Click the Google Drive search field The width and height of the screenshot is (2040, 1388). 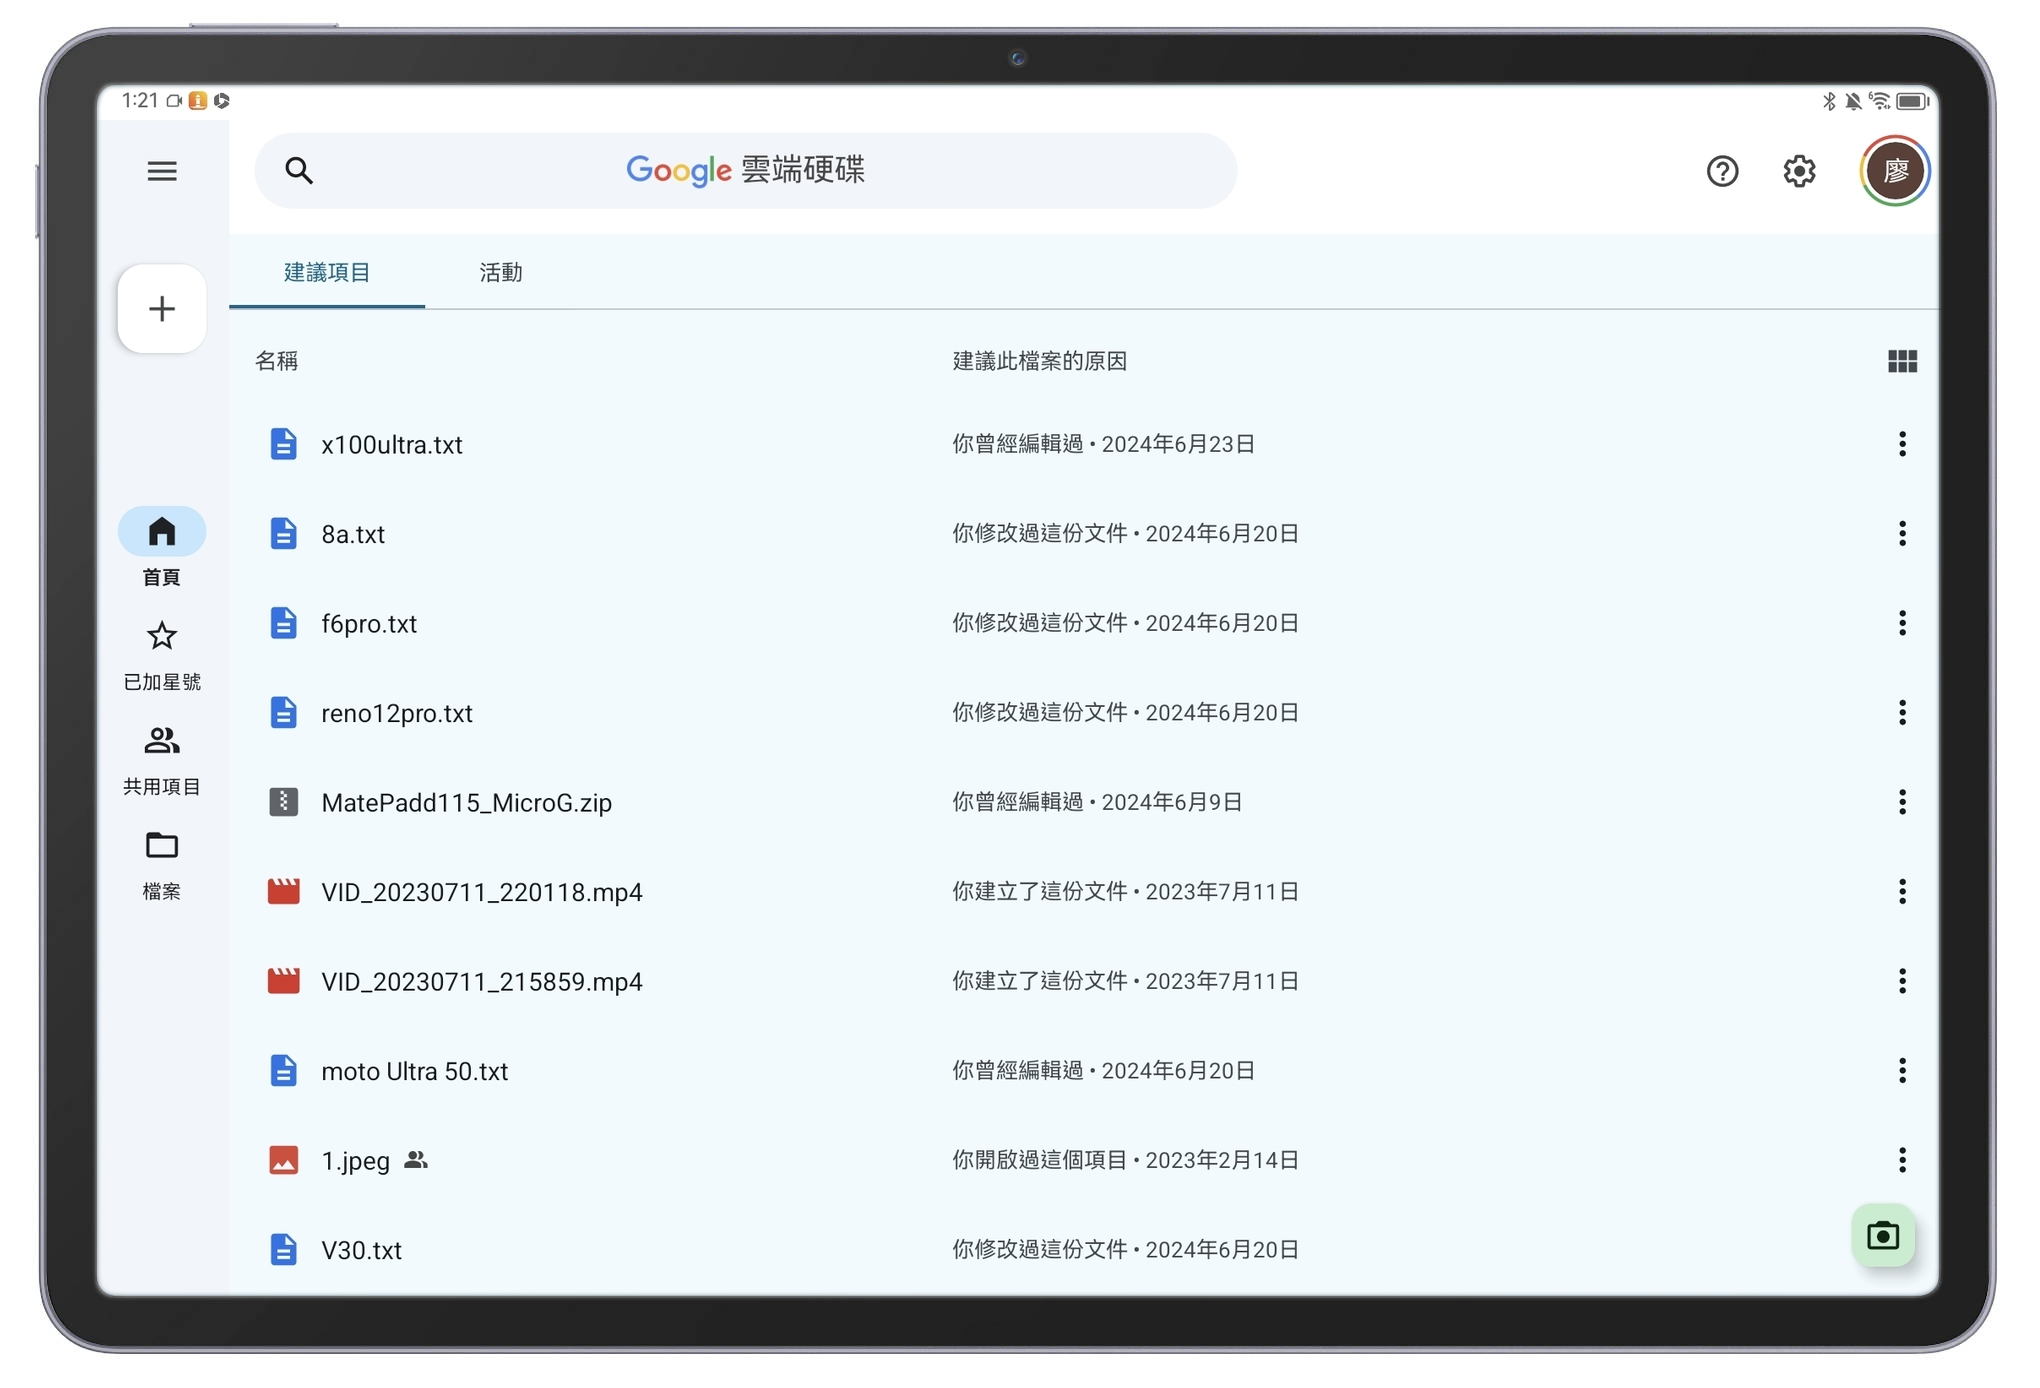[745, 171]
